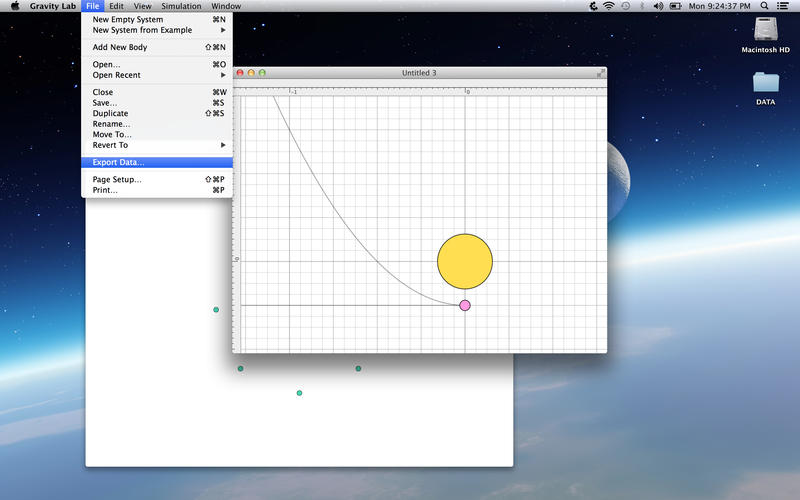Expand New System from Example submenu
The height and width of the screenshot is (500, 800).
[x=157, y=30]
